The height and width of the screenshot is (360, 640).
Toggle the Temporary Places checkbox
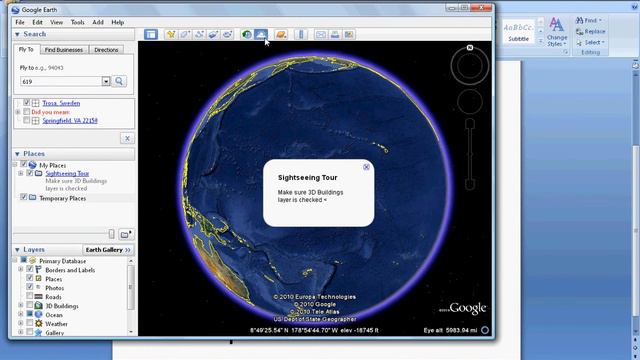[24, 197]
